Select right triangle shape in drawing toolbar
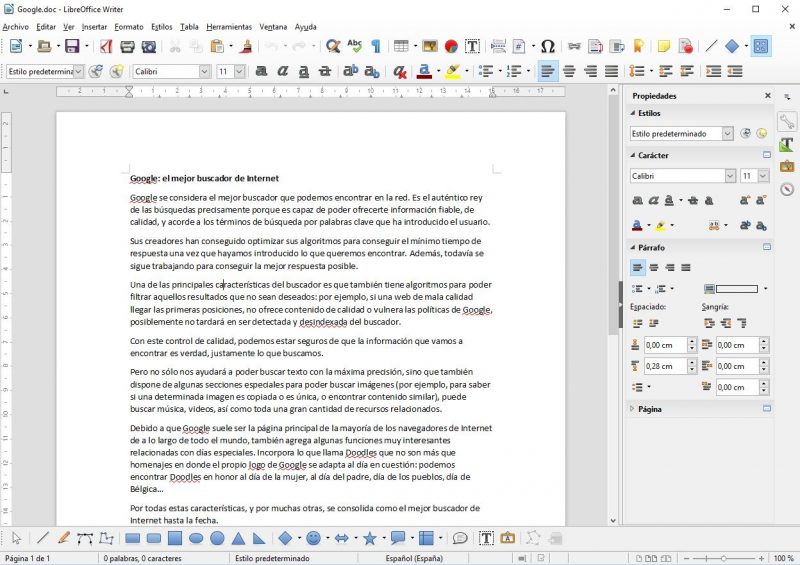The height and width of the screenshot is (565, 800). point(259,538)
